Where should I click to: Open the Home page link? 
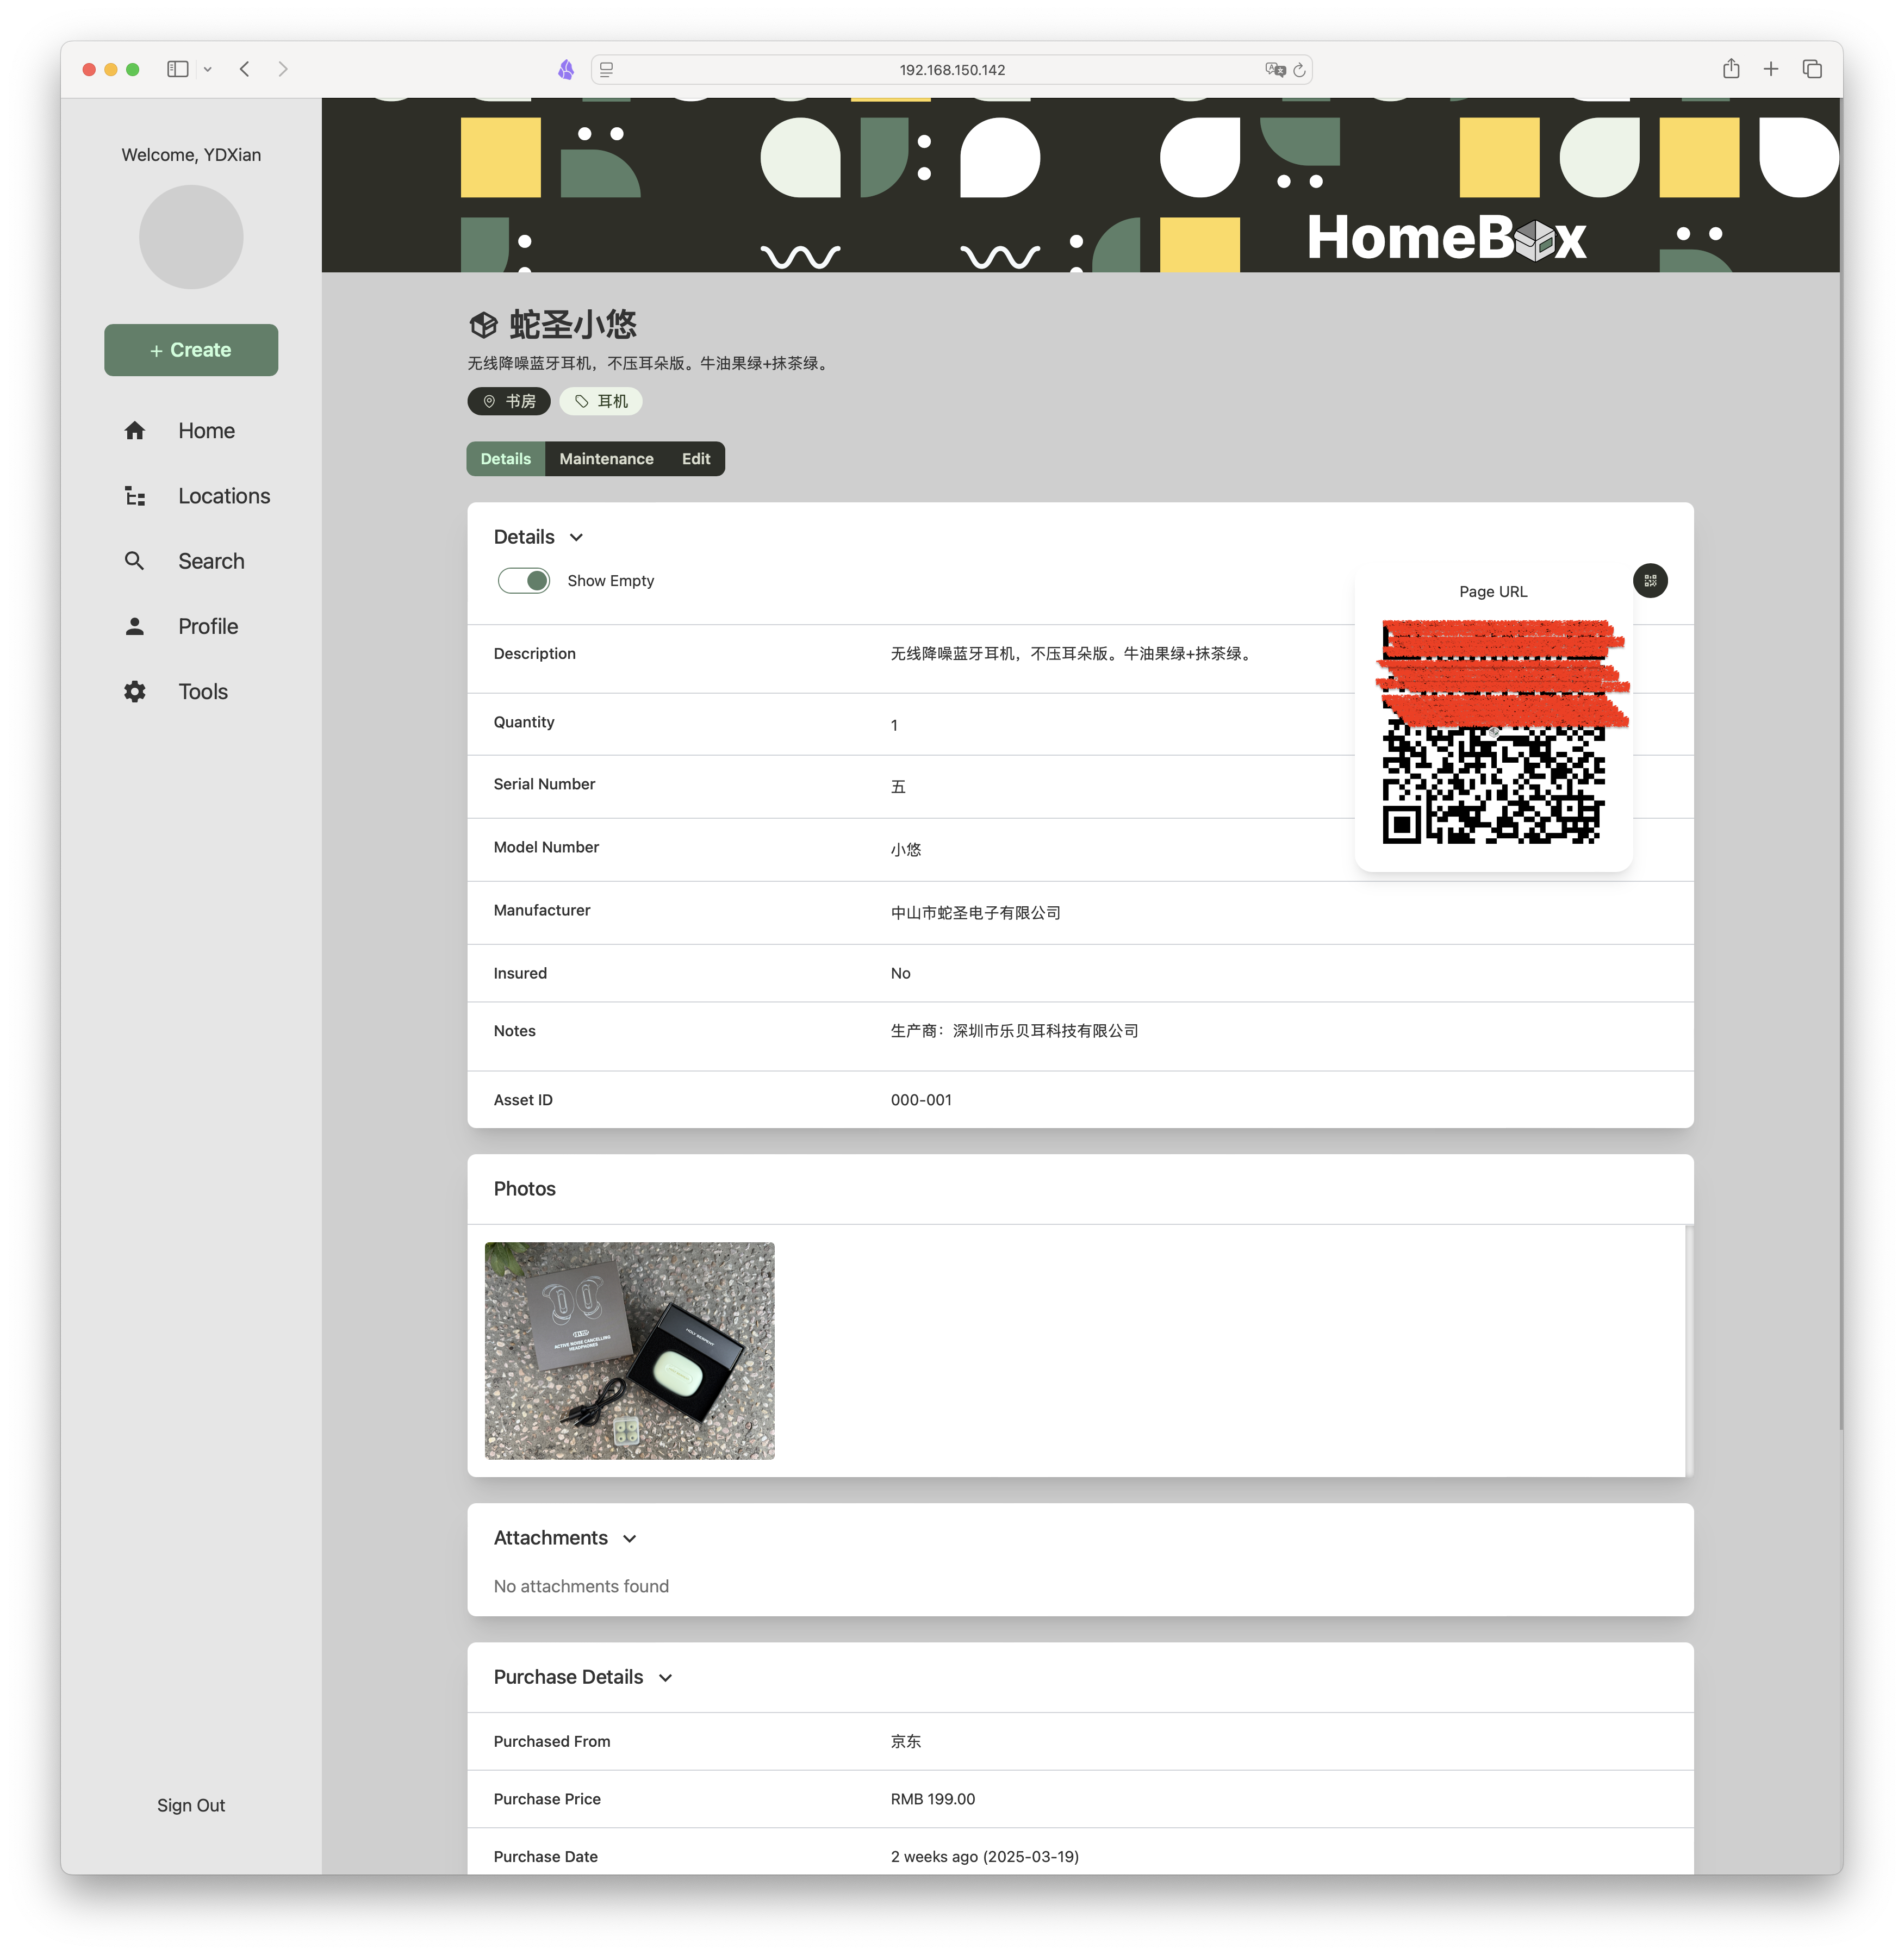[x=206, y=431]
